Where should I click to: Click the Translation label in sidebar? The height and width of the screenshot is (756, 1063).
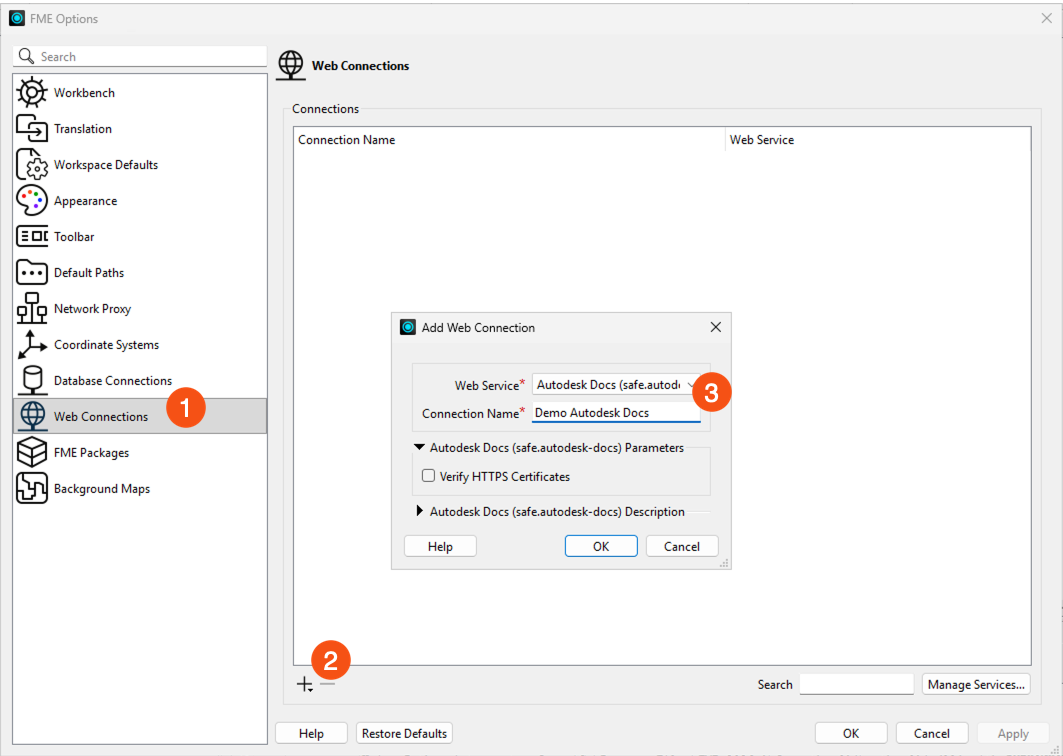(83, 129)
